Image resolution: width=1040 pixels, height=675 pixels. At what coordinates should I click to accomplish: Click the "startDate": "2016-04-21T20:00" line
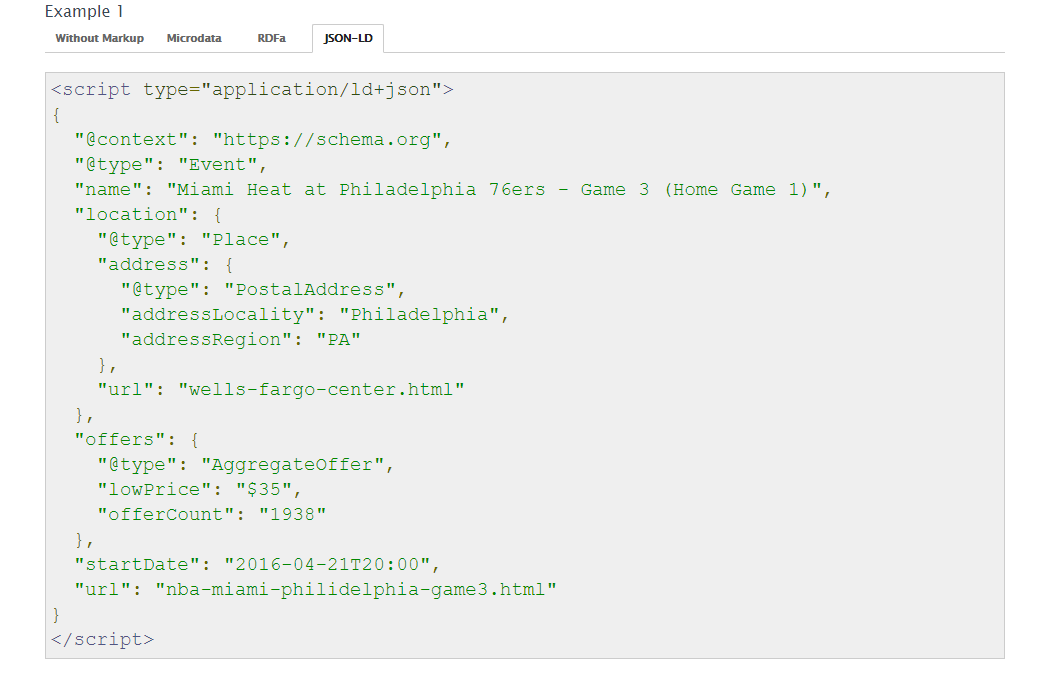257,565
